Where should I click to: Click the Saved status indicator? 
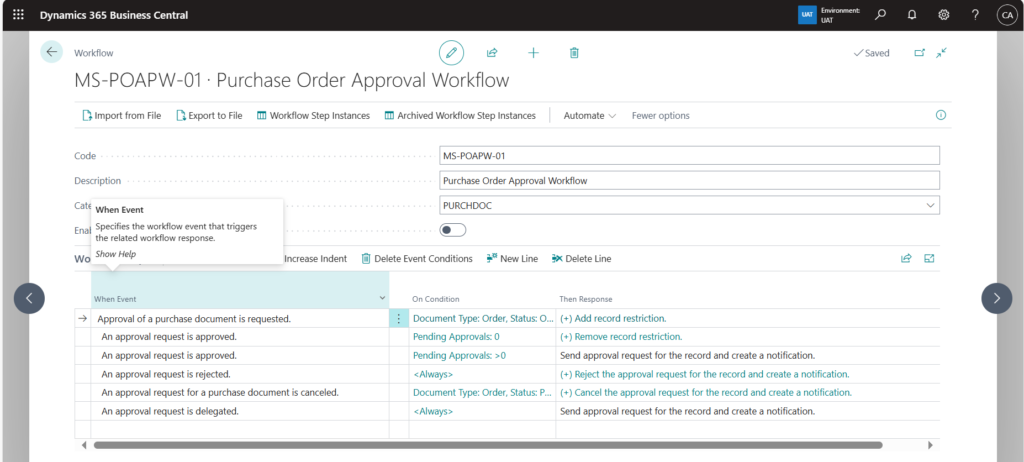[x=871, y=53]
